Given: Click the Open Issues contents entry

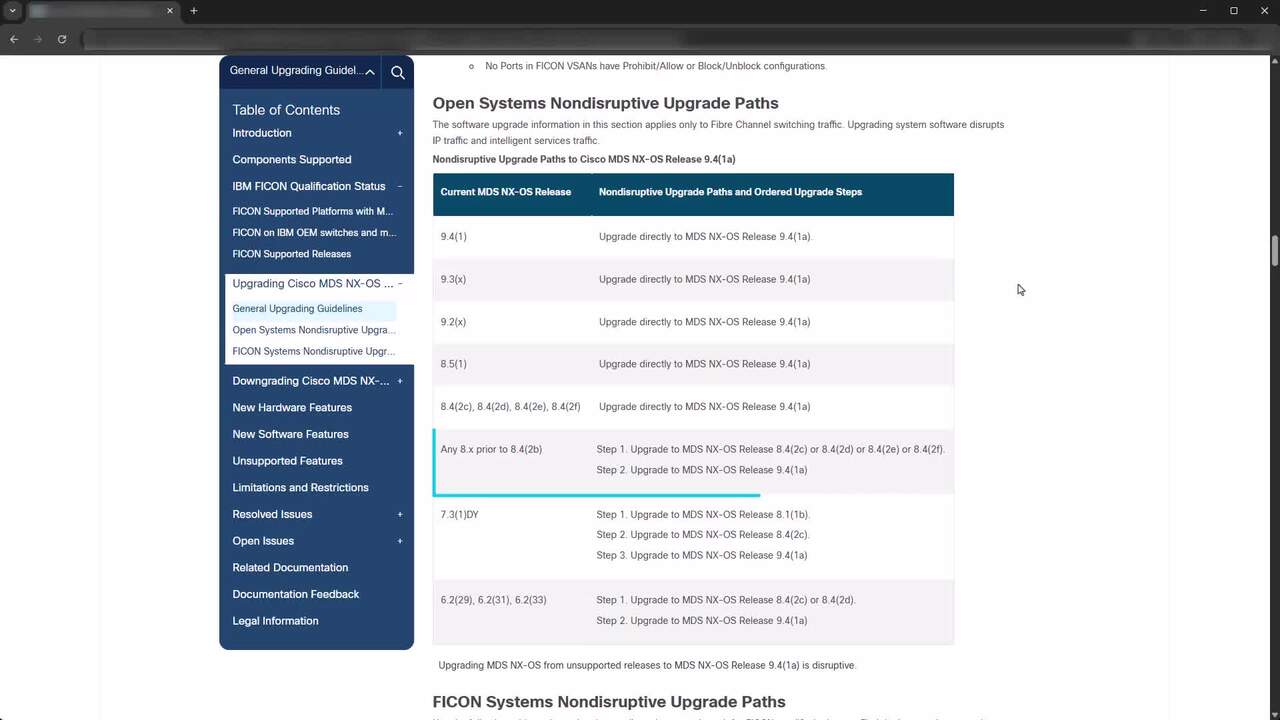Looking at the screenshot, I should [263, 541].
